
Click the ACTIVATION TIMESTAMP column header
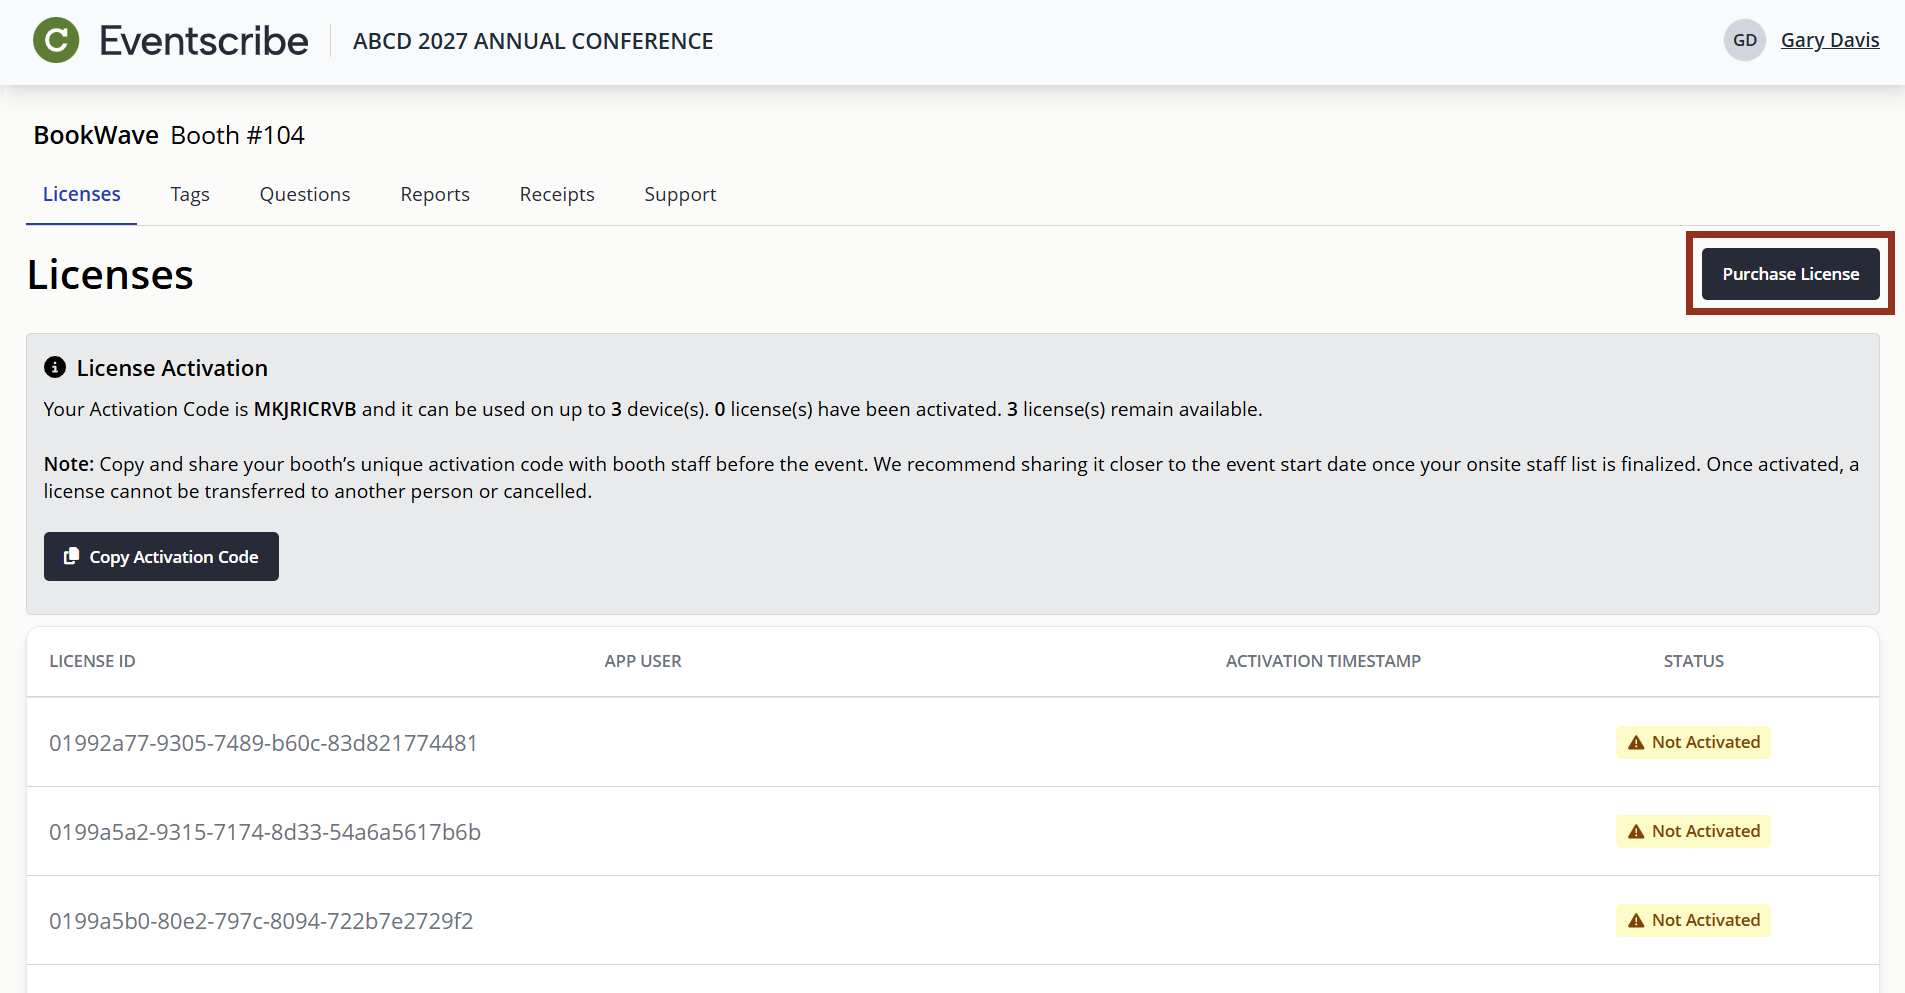point(1324,661)
